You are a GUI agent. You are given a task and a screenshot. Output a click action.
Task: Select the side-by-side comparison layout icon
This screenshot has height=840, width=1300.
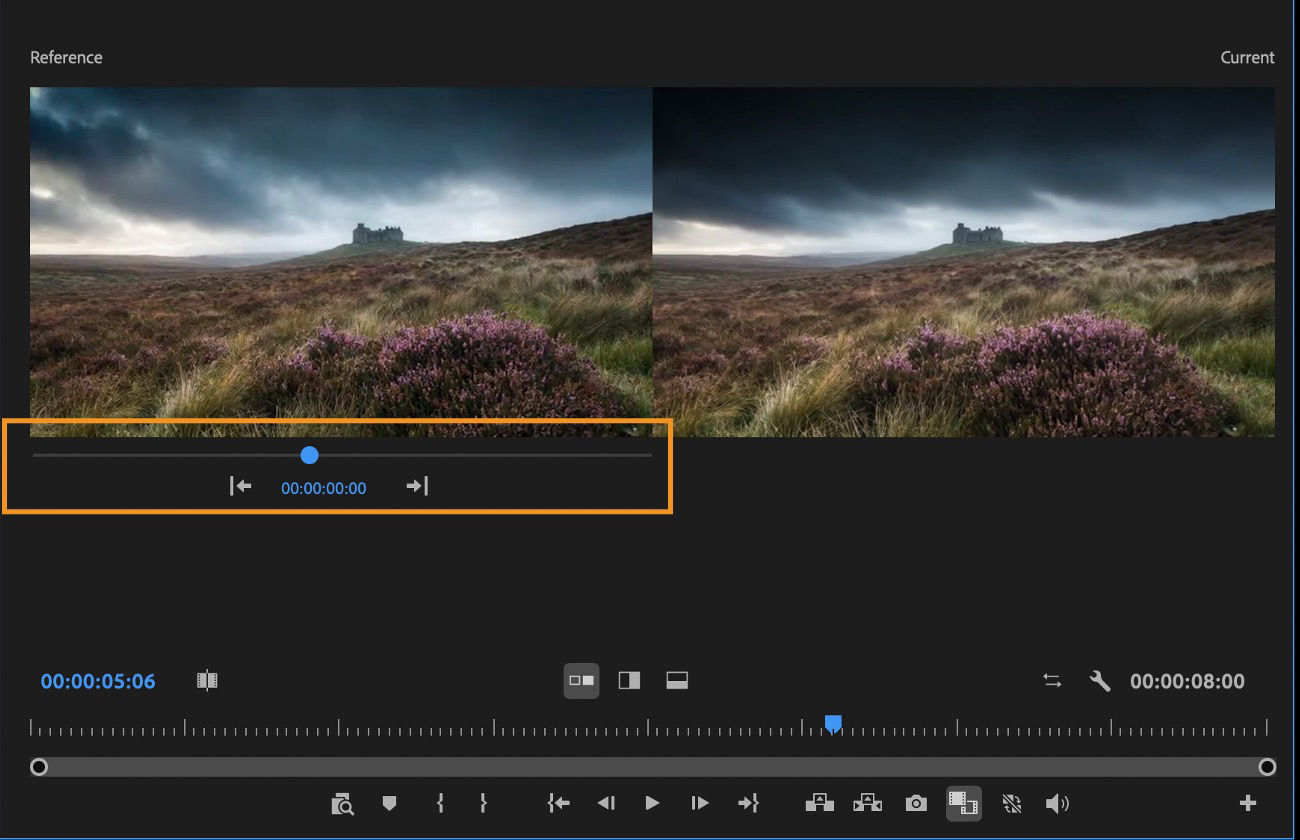click(x=581, y=680)
